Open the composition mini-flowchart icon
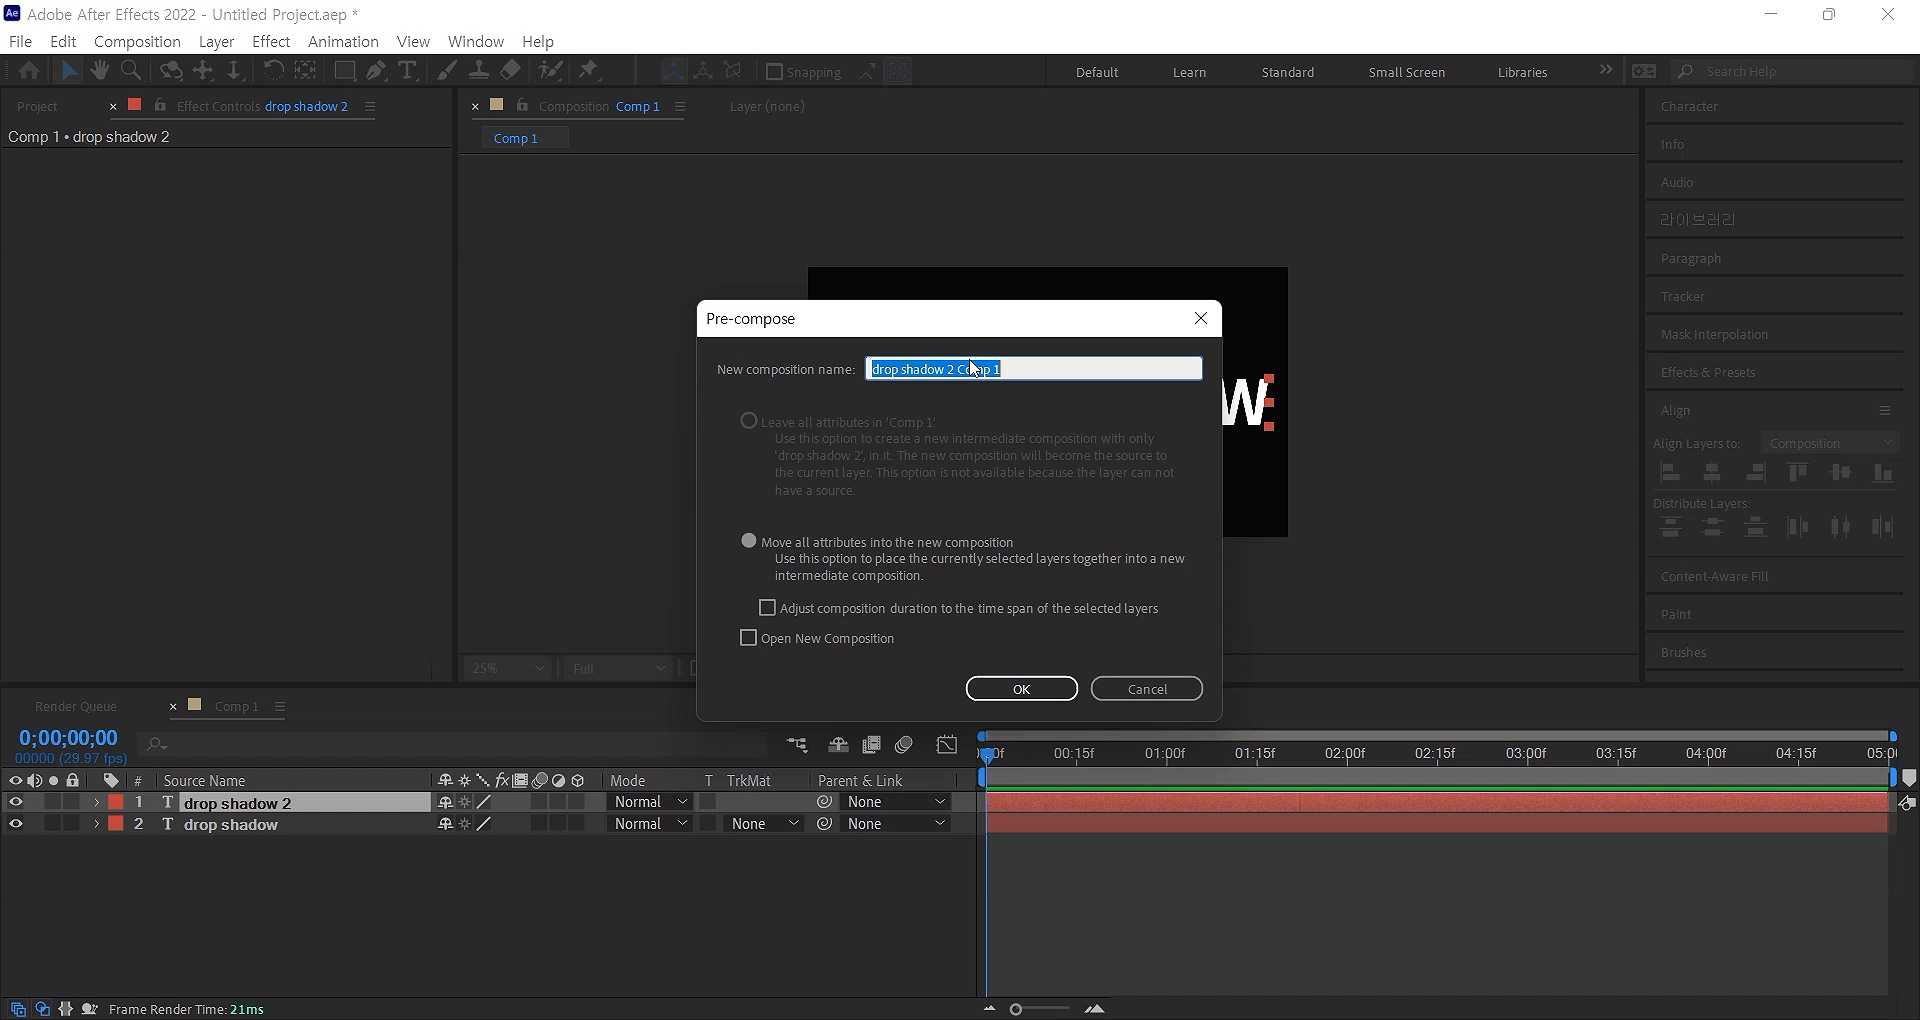Viewport: 1920px width, 1020px height. coord(797,745)
